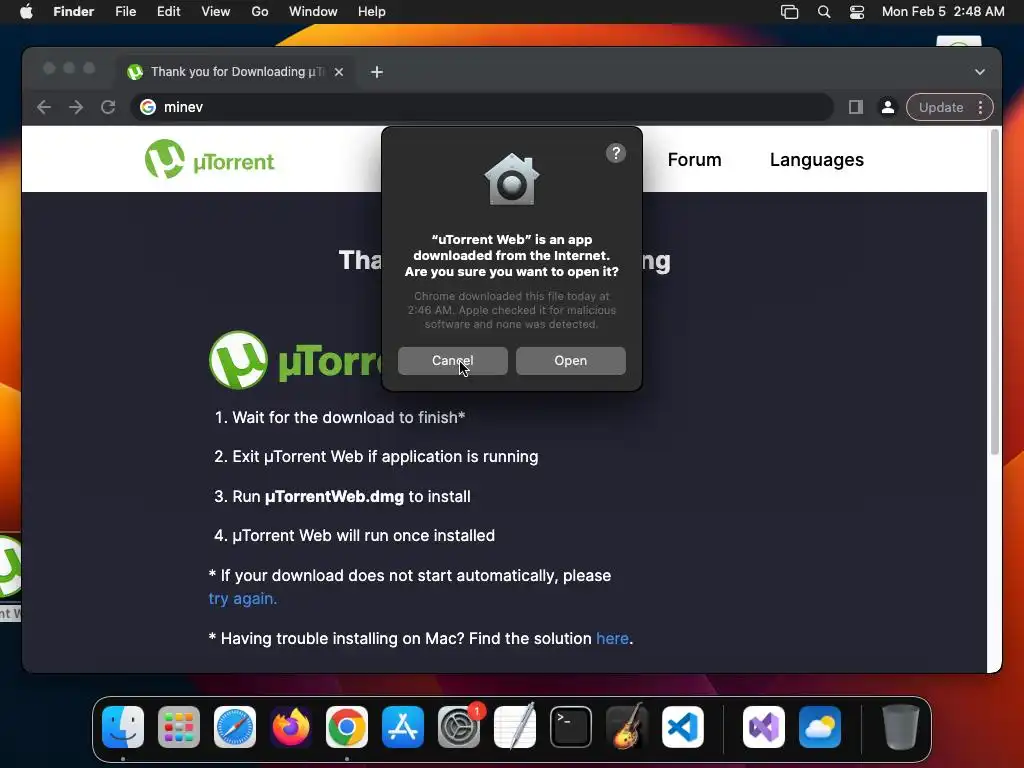Click the Chrome forward arrow

[x=76, y=107]
